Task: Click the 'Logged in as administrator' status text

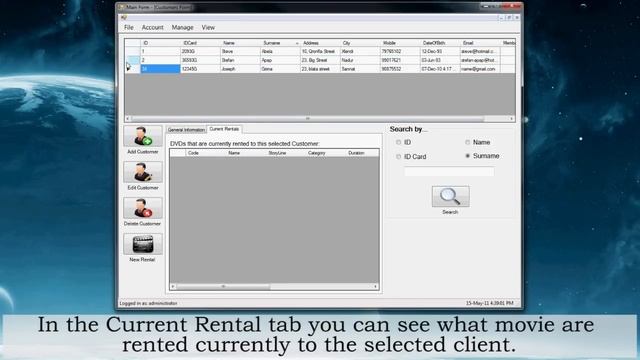Action: click(x=148, y=303)
